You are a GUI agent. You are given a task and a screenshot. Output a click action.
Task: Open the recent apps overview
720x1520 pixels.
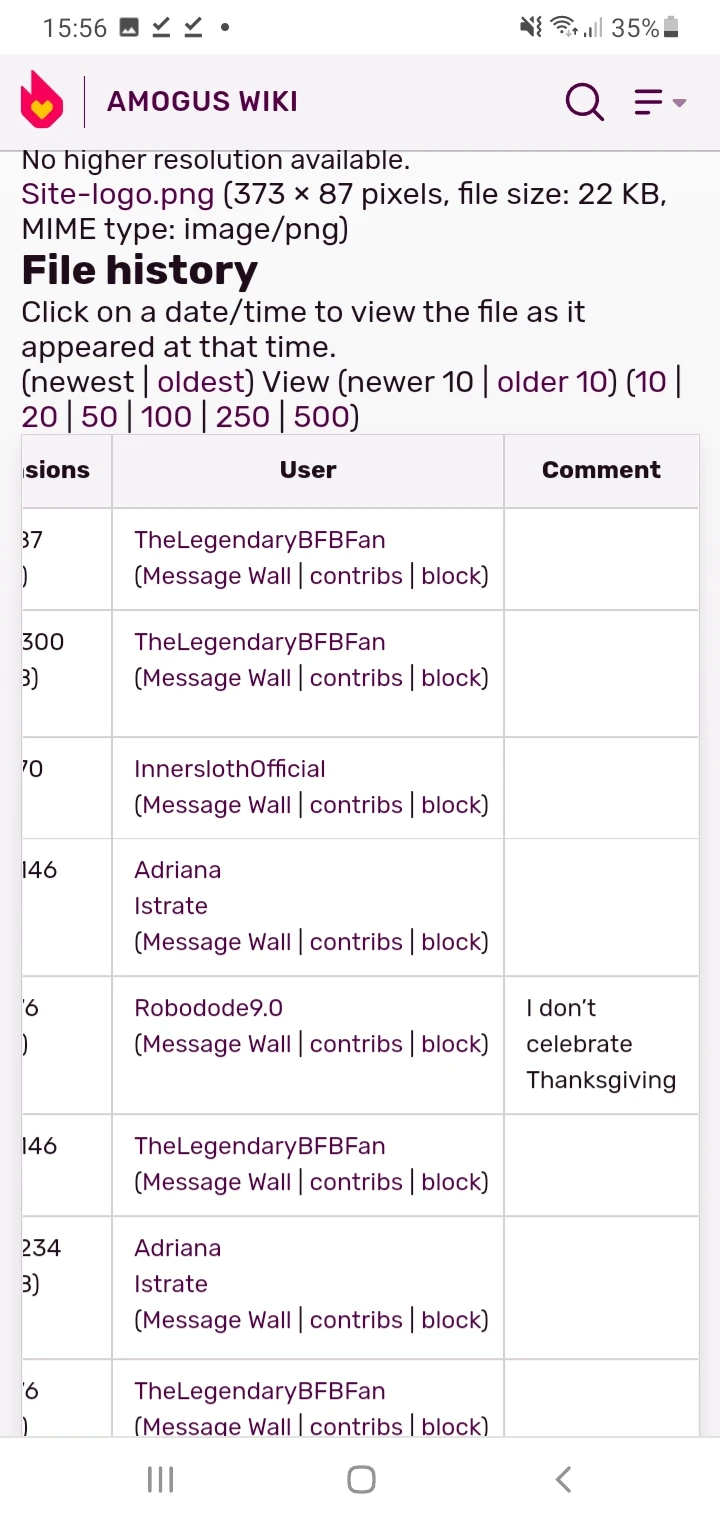[160, 1479]
